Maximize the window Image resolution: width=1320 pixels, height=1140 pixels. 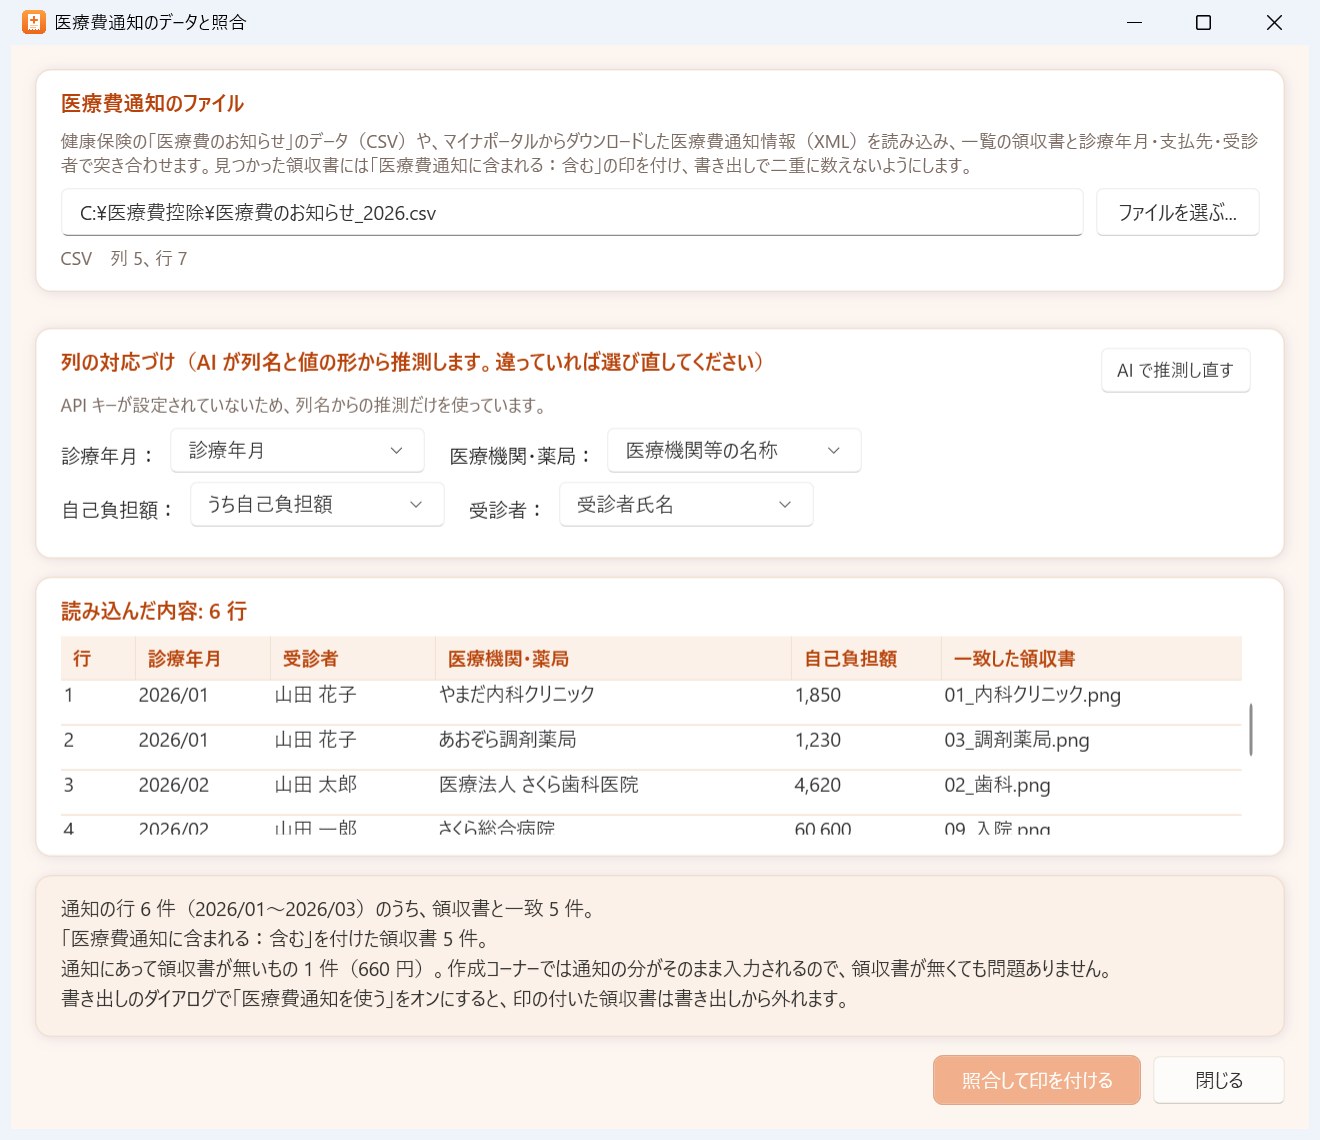(1204, 22)
